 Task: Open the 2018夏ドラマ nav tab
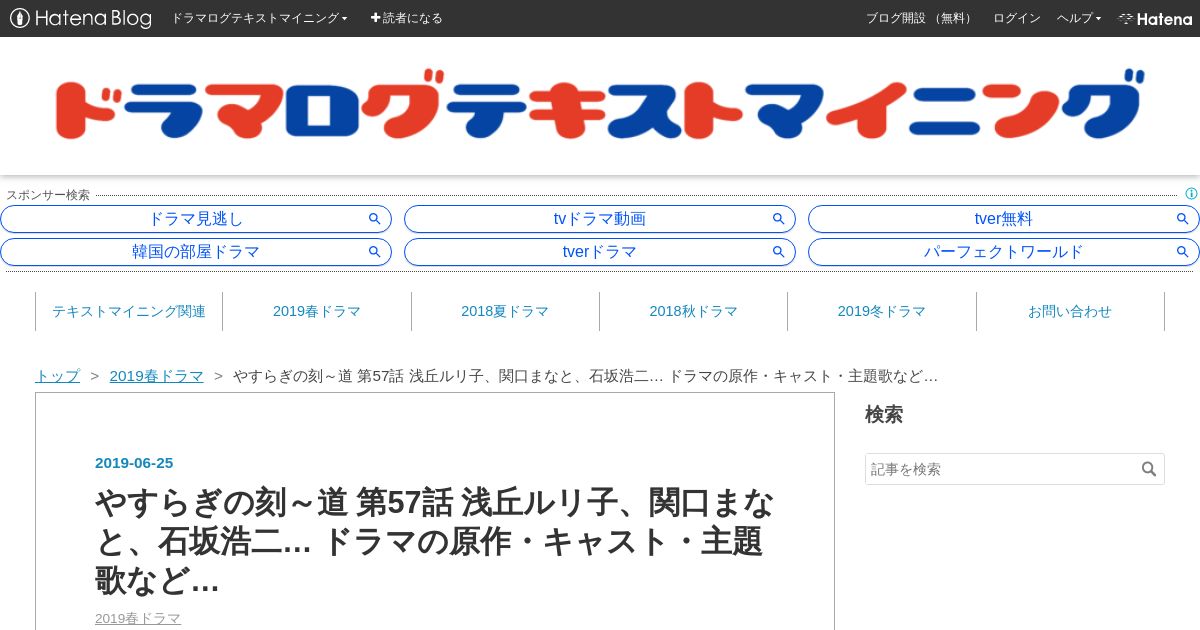pyautogui.click(x=505, y=311)
